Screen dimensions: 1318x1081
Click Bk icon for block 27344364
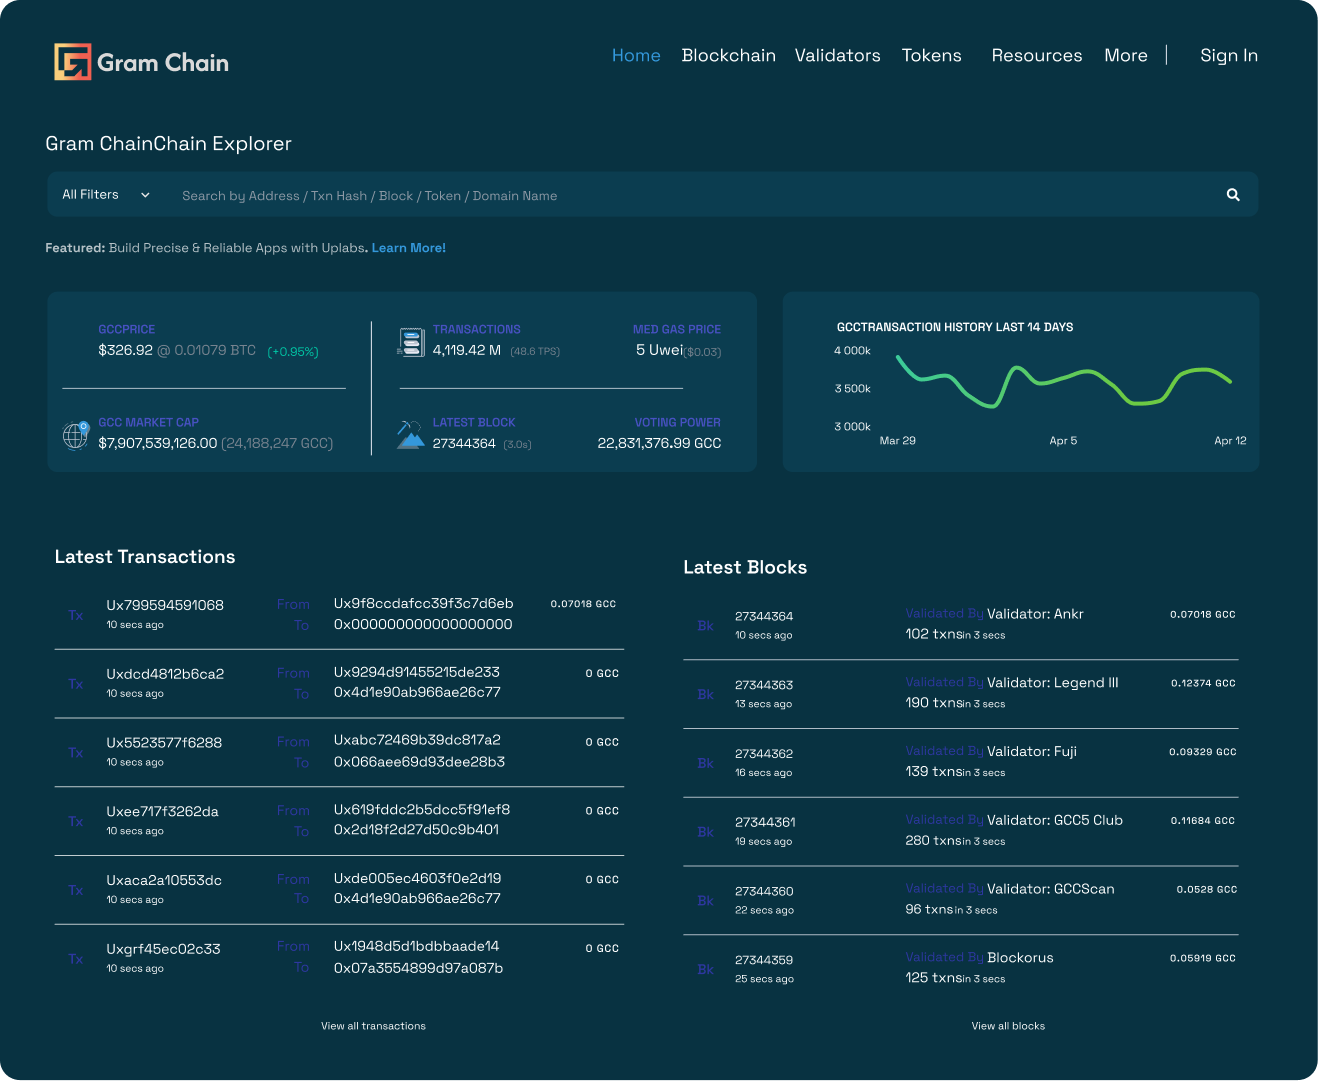pos(705,625)
